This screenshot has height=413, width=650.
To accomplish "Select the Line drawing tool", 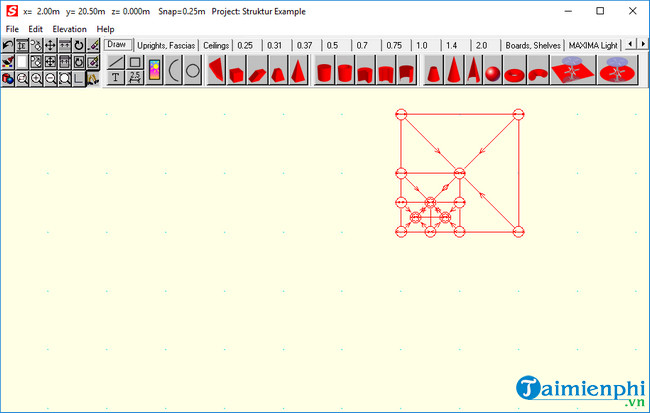I will (115, 62).
